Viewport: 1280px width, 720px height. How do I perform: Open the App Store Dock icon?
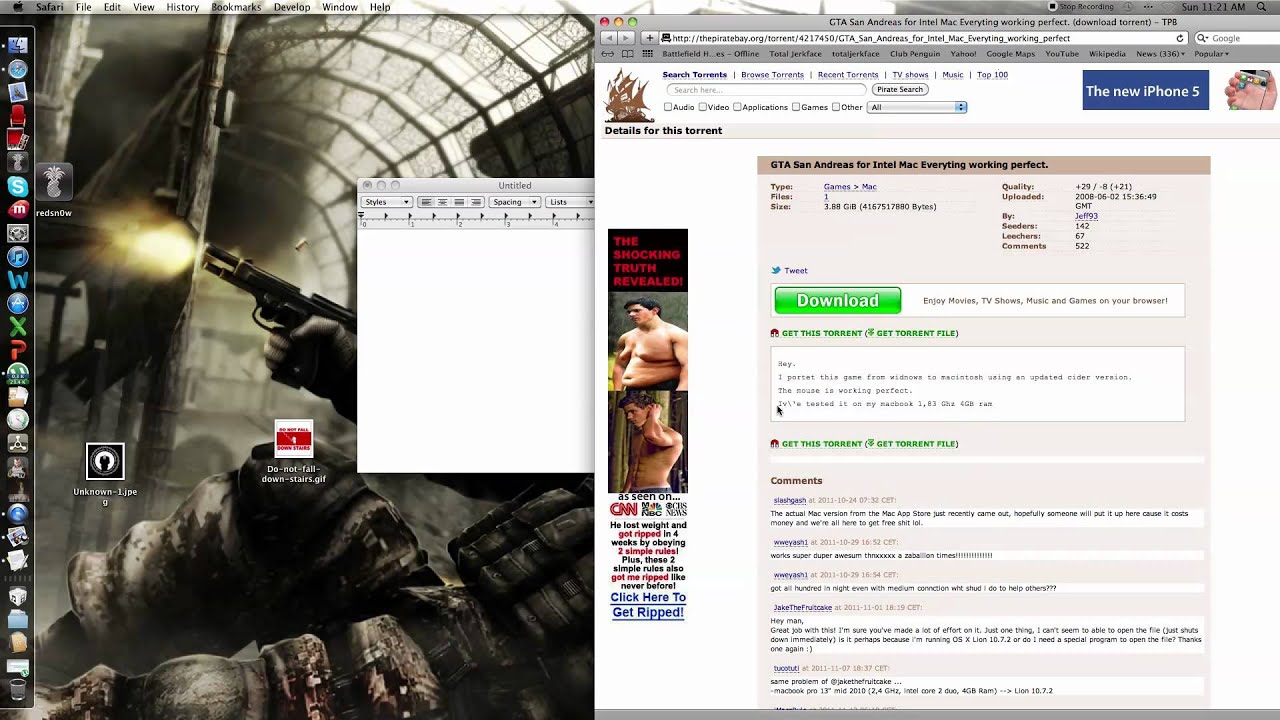(x=17, y=304)
